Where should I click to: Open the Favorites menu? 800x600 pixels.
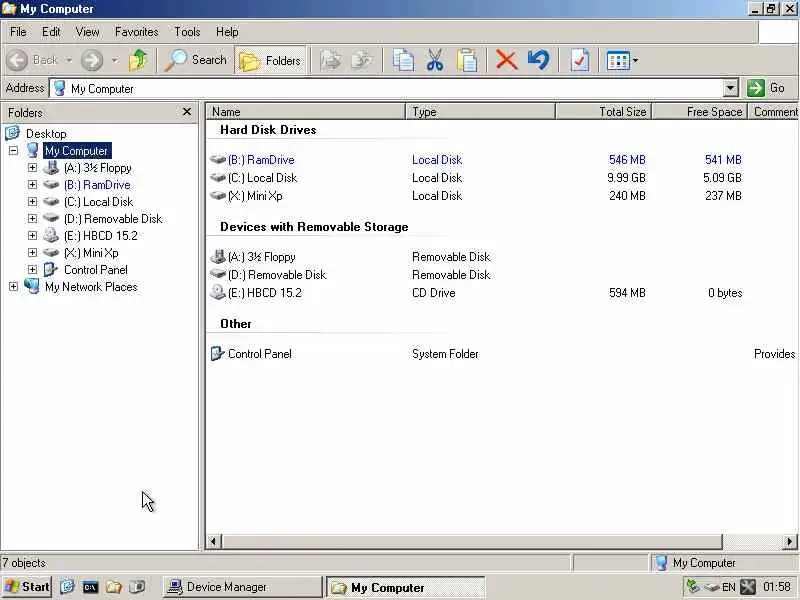[136, 32]
